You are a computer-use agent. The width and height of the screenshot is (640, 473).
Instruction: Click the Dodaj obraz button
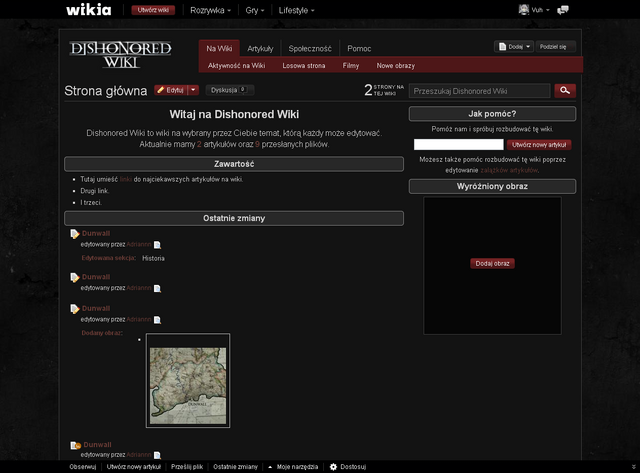(492, 263)
